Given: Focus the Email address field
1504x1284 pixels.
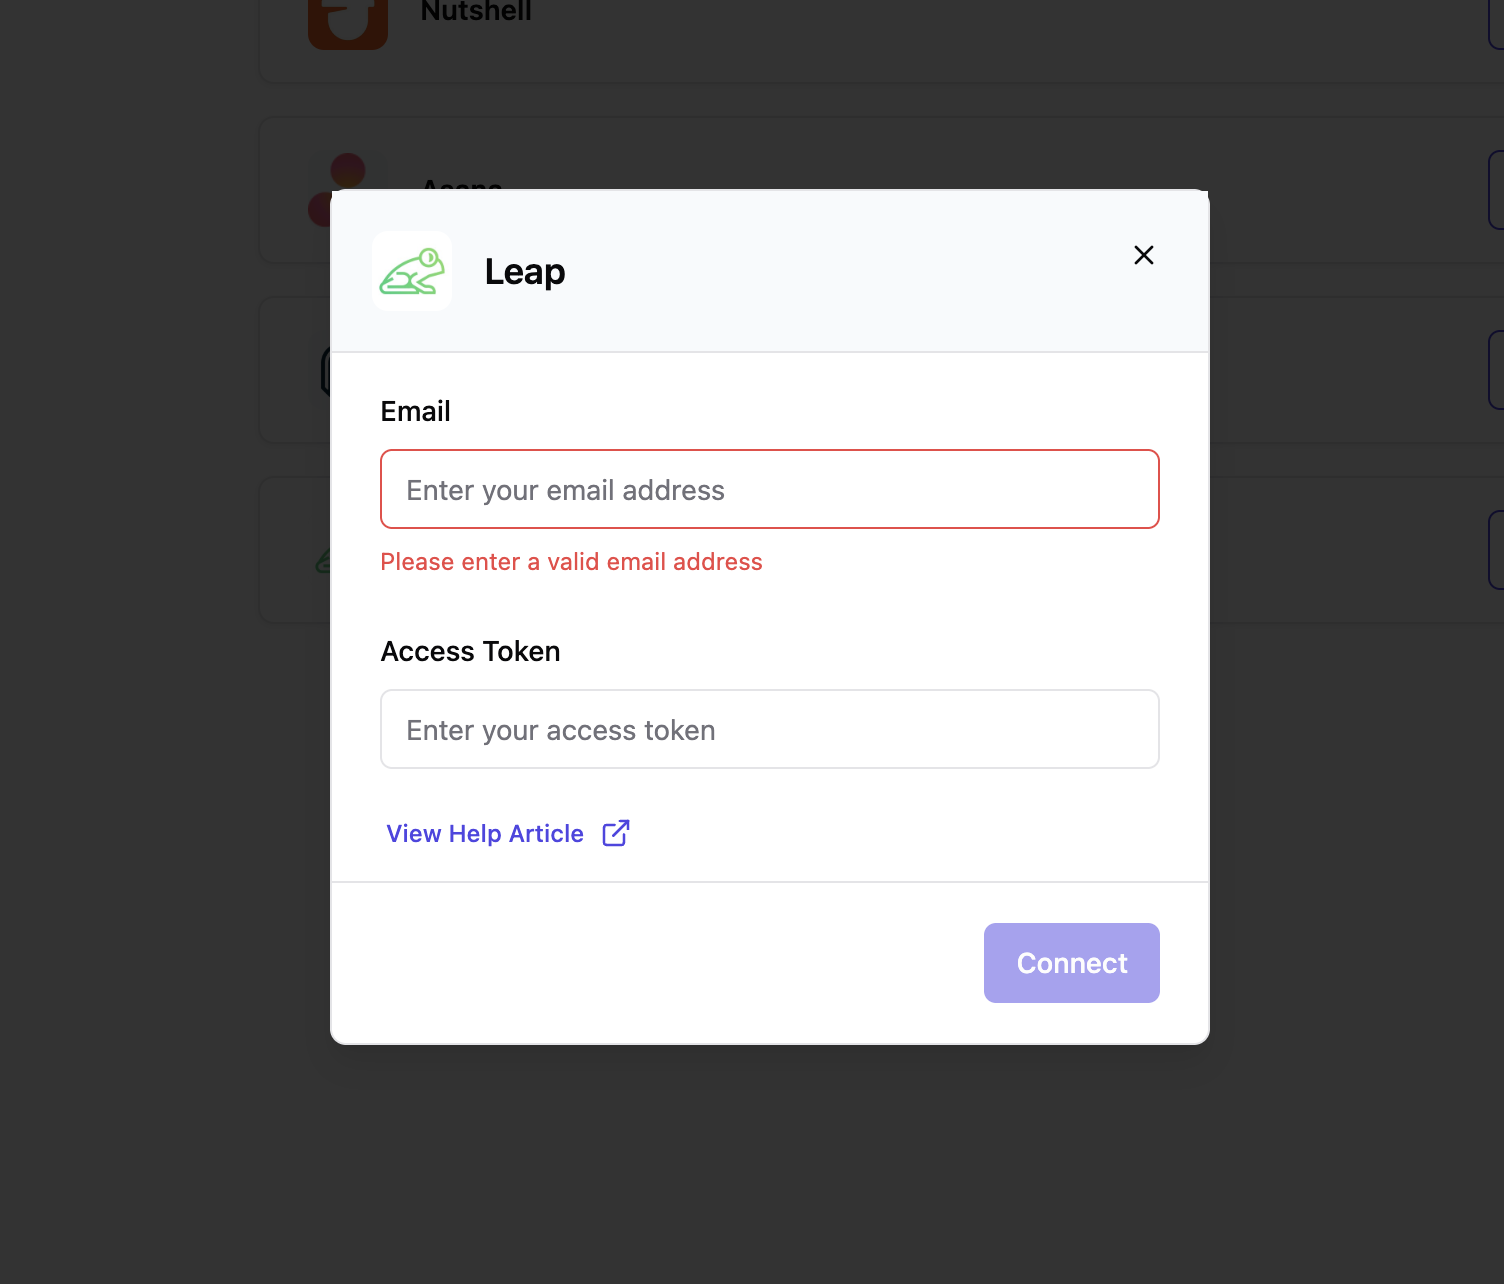Looking at the screenshot, I should [x=770, y=489].
